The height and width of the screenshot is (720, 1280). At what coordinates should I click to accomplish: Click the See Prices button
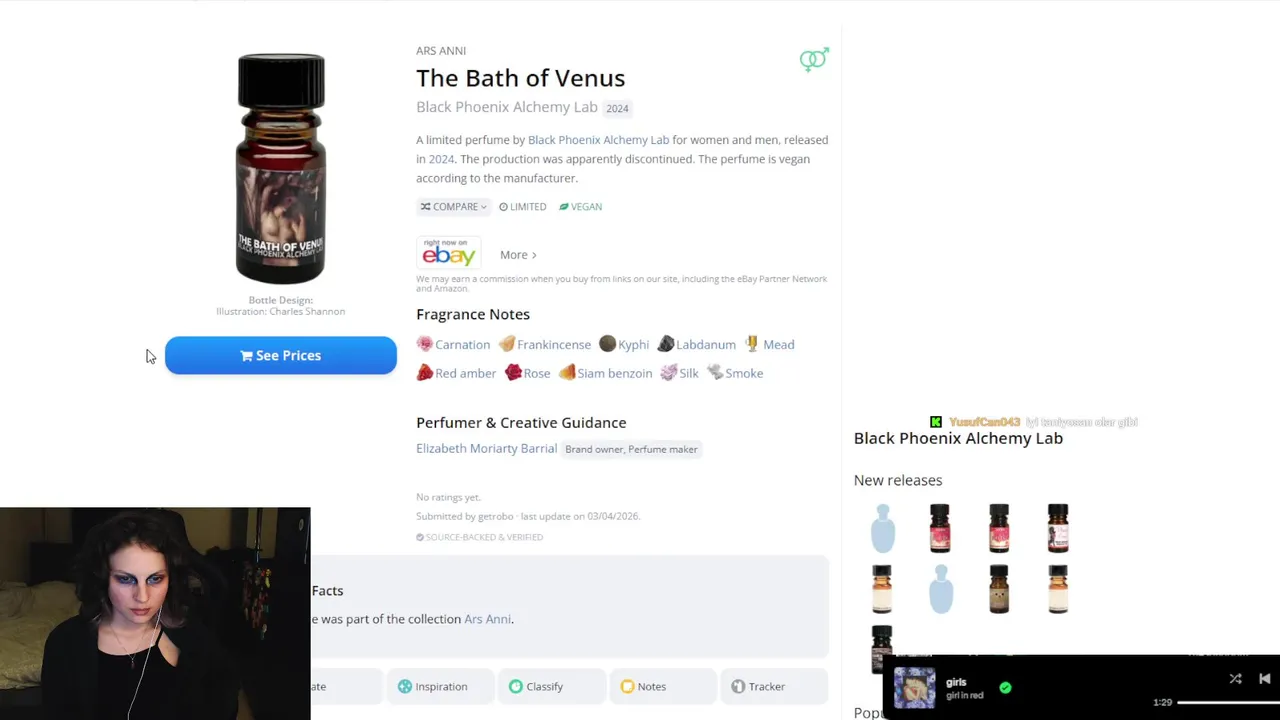point(281,355)
